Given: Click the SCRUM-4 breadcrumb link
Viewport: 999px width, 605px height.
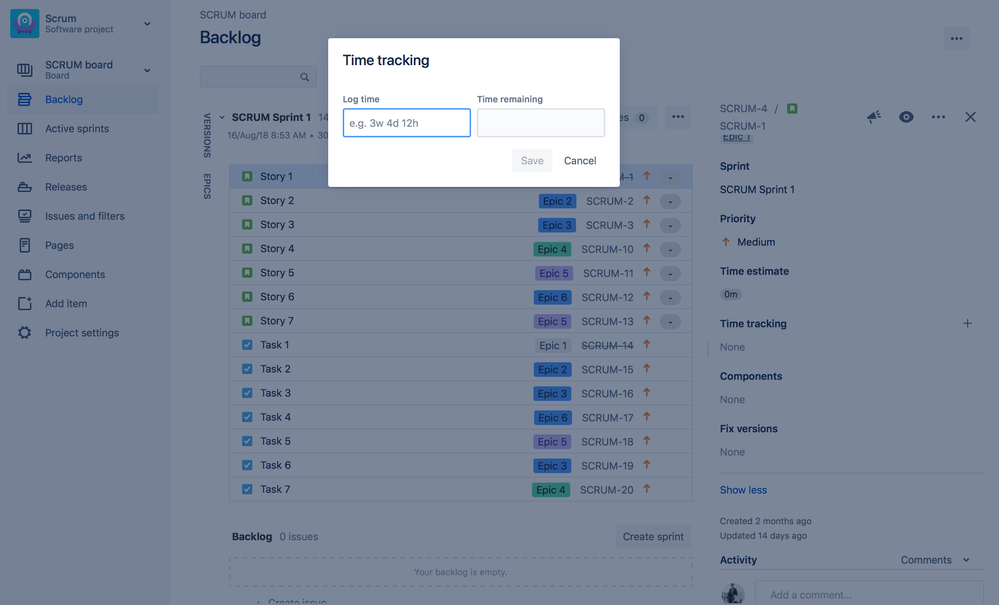Looking at the screenshot, I should 744,108.
